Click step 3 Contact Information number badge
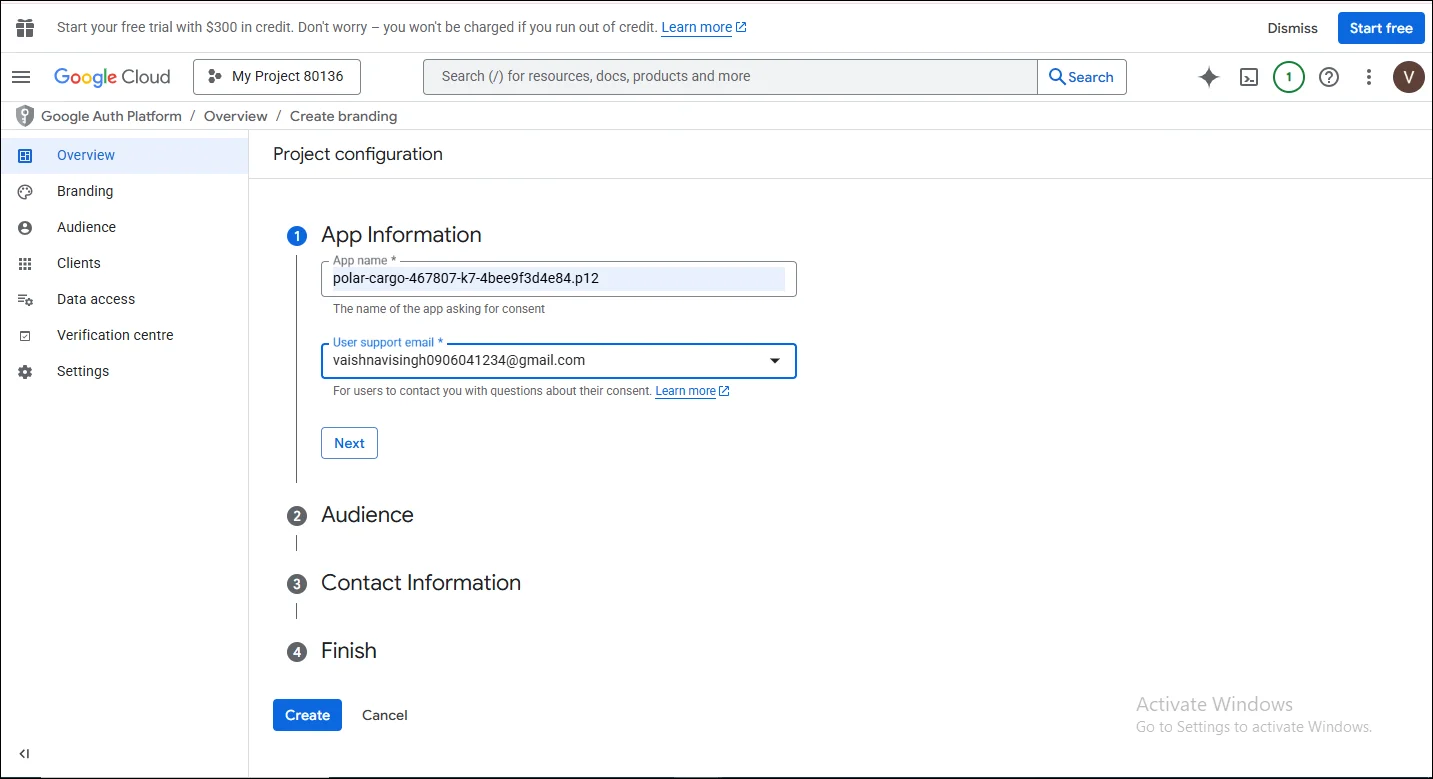This screenshot has width=1433, height=779. click(297, 584)
